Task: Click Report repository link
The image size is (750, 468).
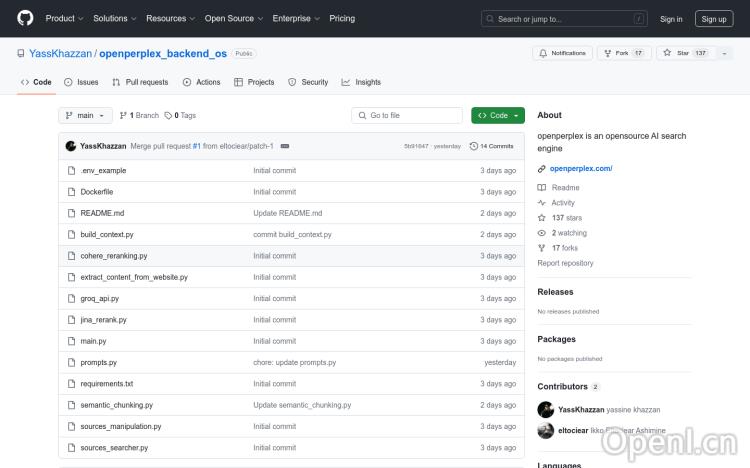Action: pyautogui.click(x=565, y=263)
